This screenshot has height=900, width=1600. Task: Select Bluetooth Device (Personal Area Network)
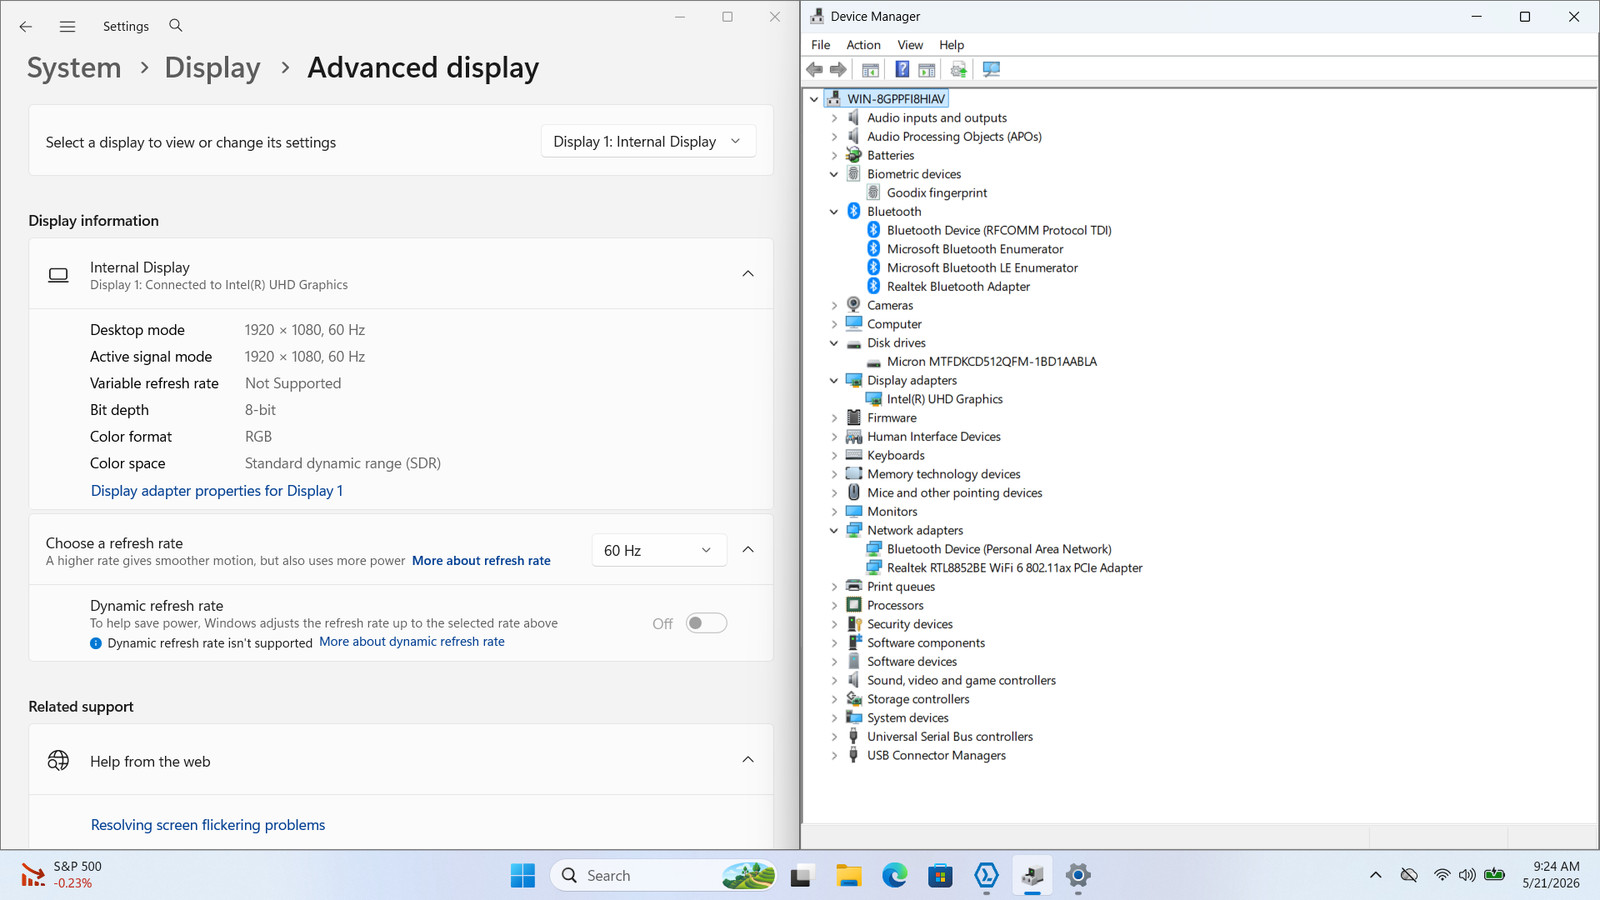tap(999, 549)
